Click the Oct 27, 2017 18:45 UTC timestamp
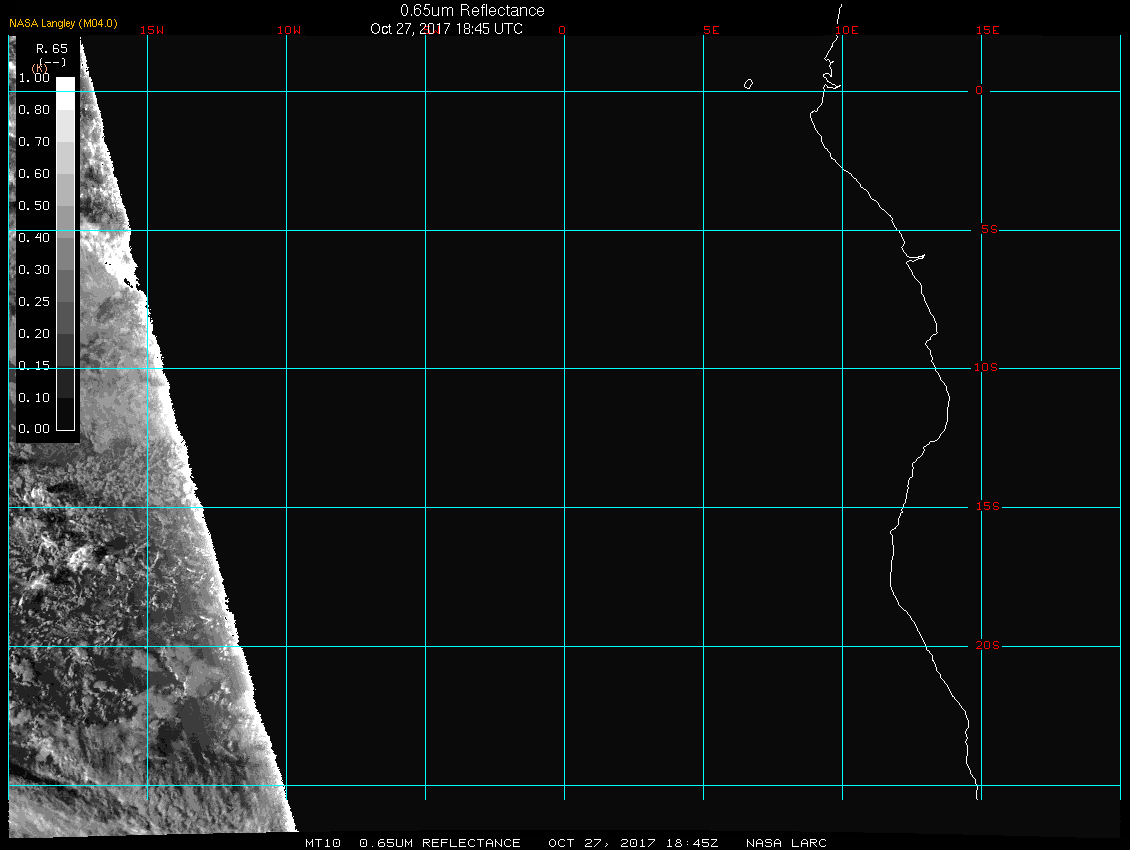Image resolution: width=1130 pixels, height=850 pixels. click(x=446, y=29)
